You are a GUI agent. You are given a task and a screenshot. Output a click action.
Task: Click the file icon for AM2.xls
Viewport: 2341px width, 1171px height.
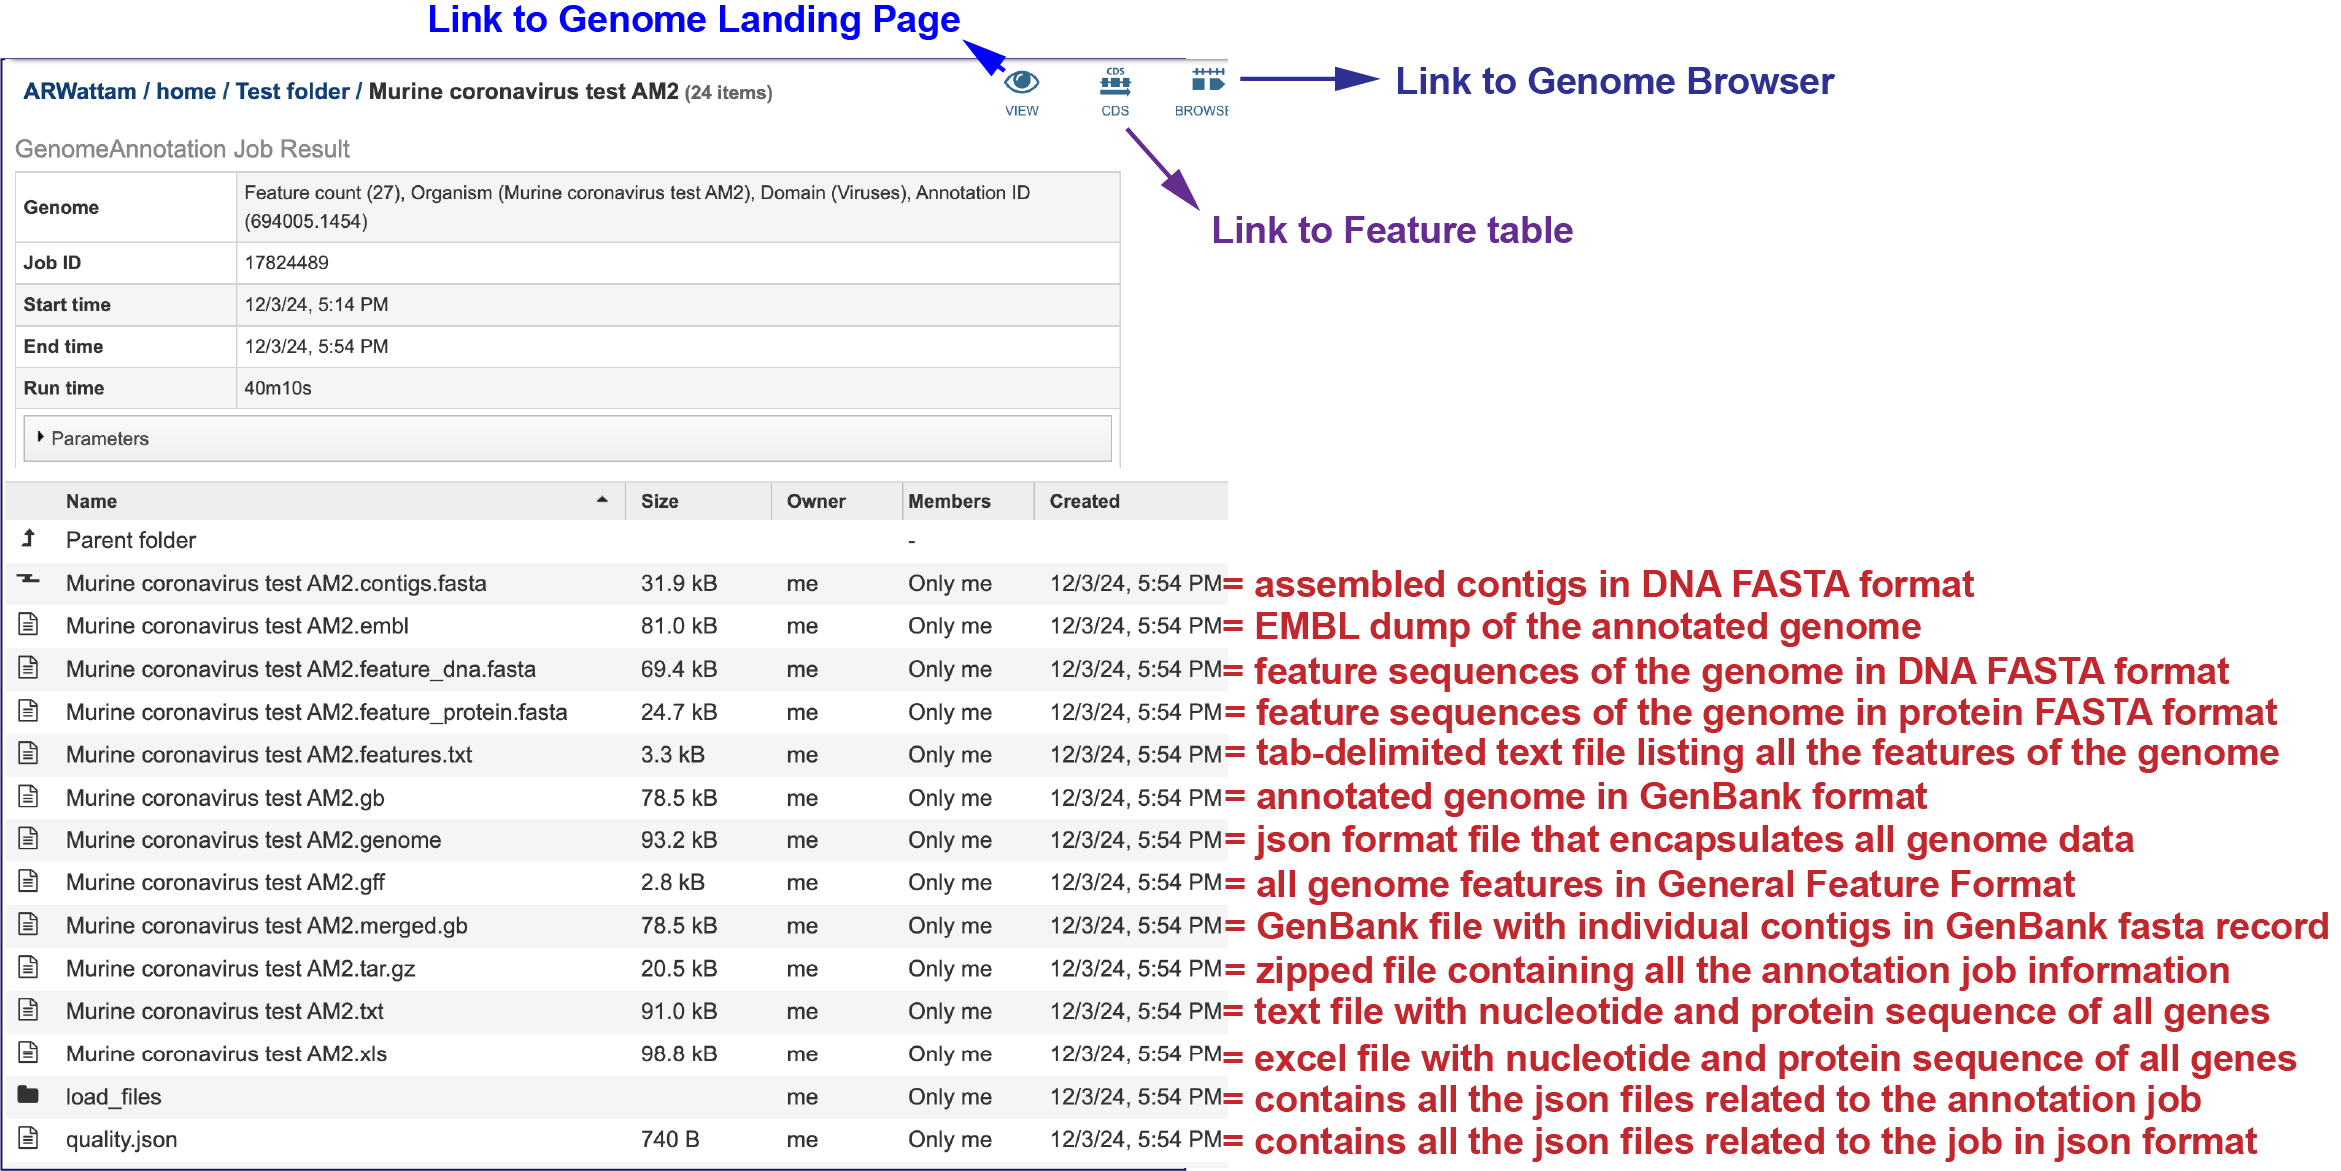[x=29, y=1053]
